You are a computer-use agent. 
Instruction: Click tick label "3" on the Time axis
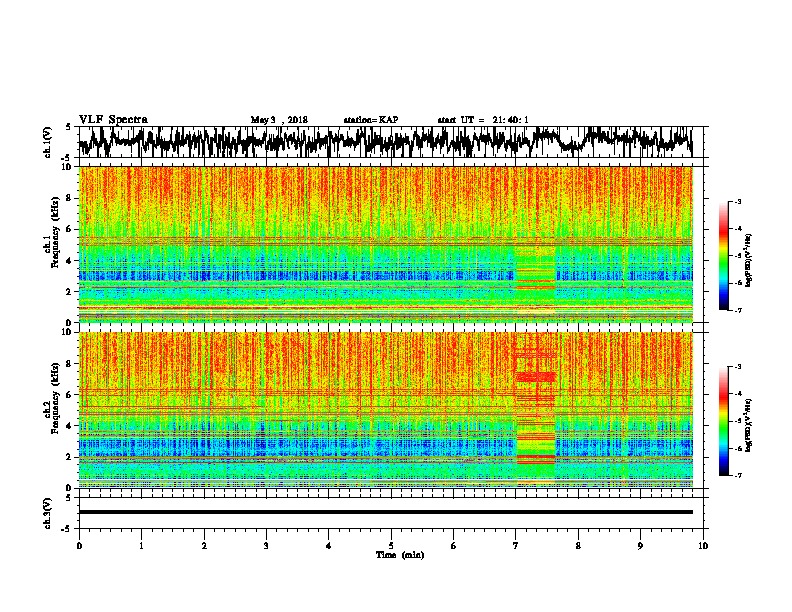tap(266, 546)
